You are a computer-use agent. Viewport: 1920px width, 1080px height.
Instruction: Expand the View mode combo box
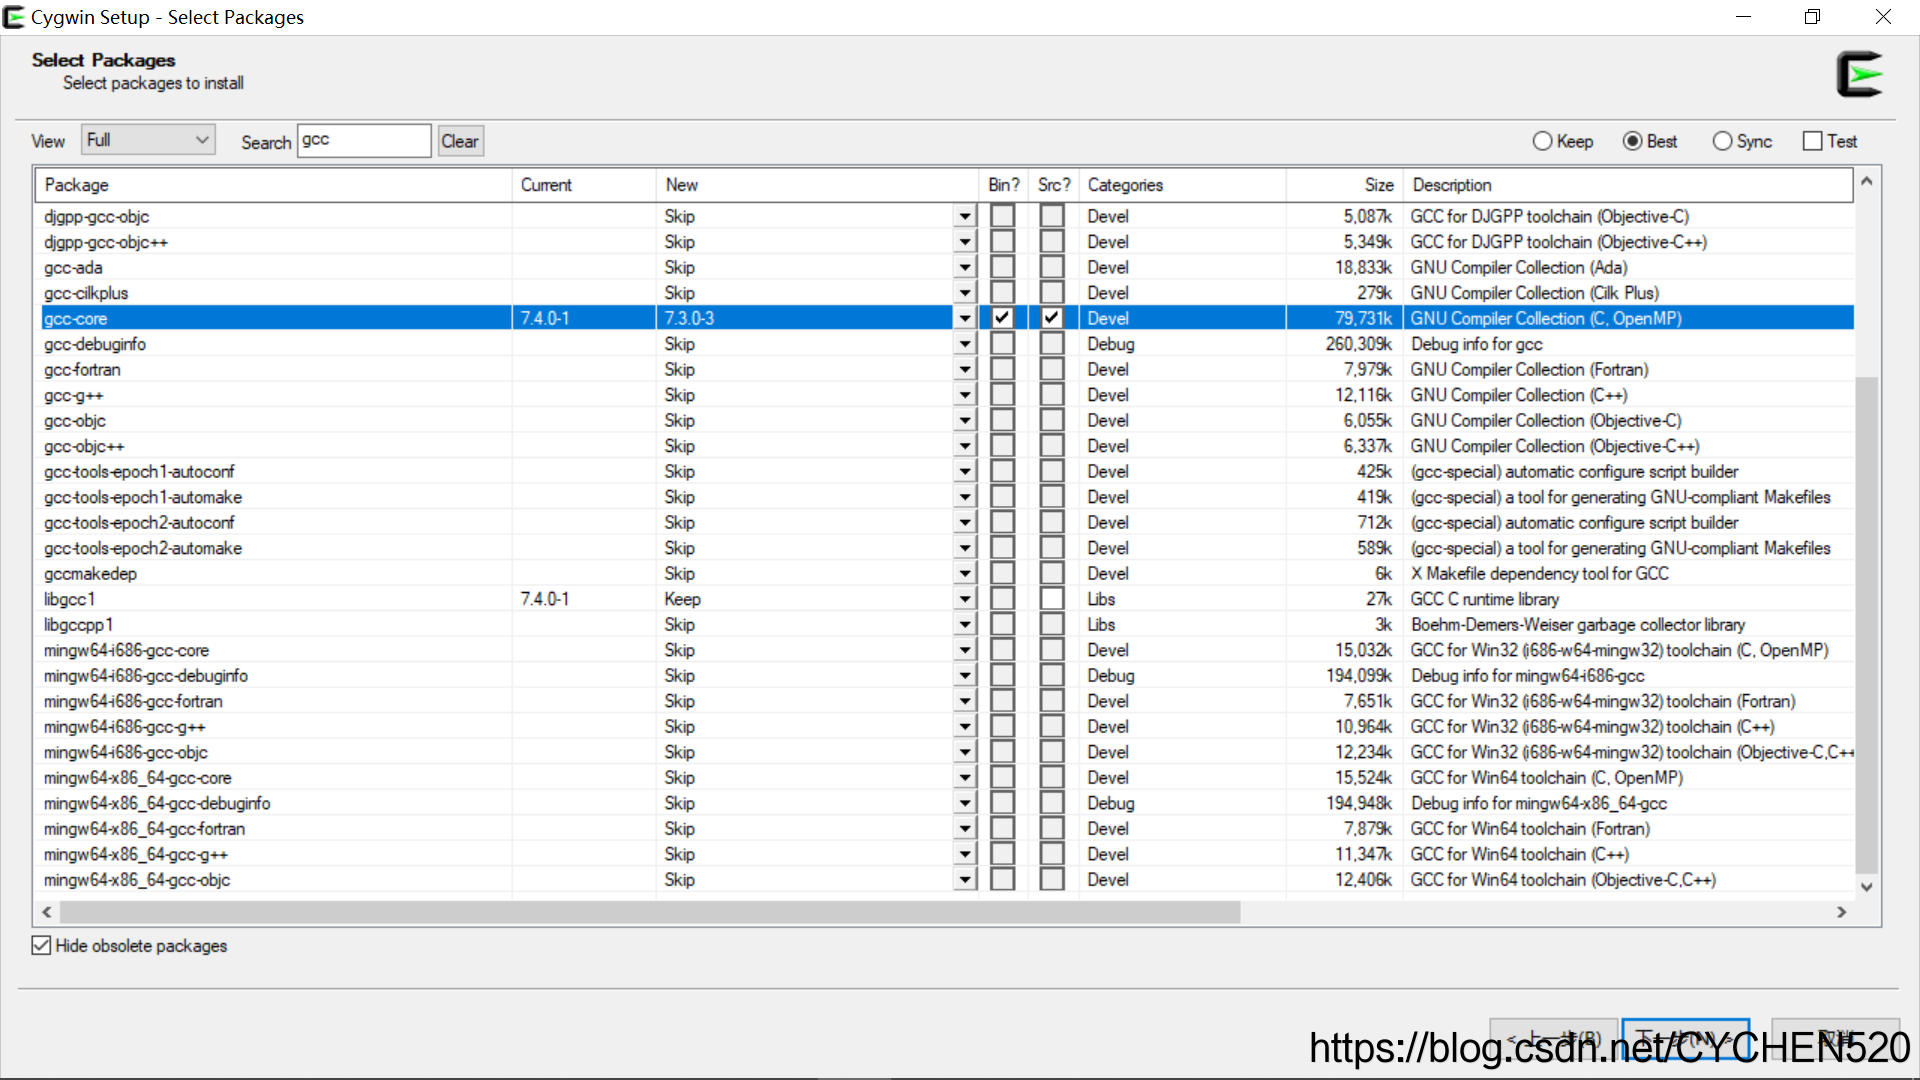coord(148,140)
